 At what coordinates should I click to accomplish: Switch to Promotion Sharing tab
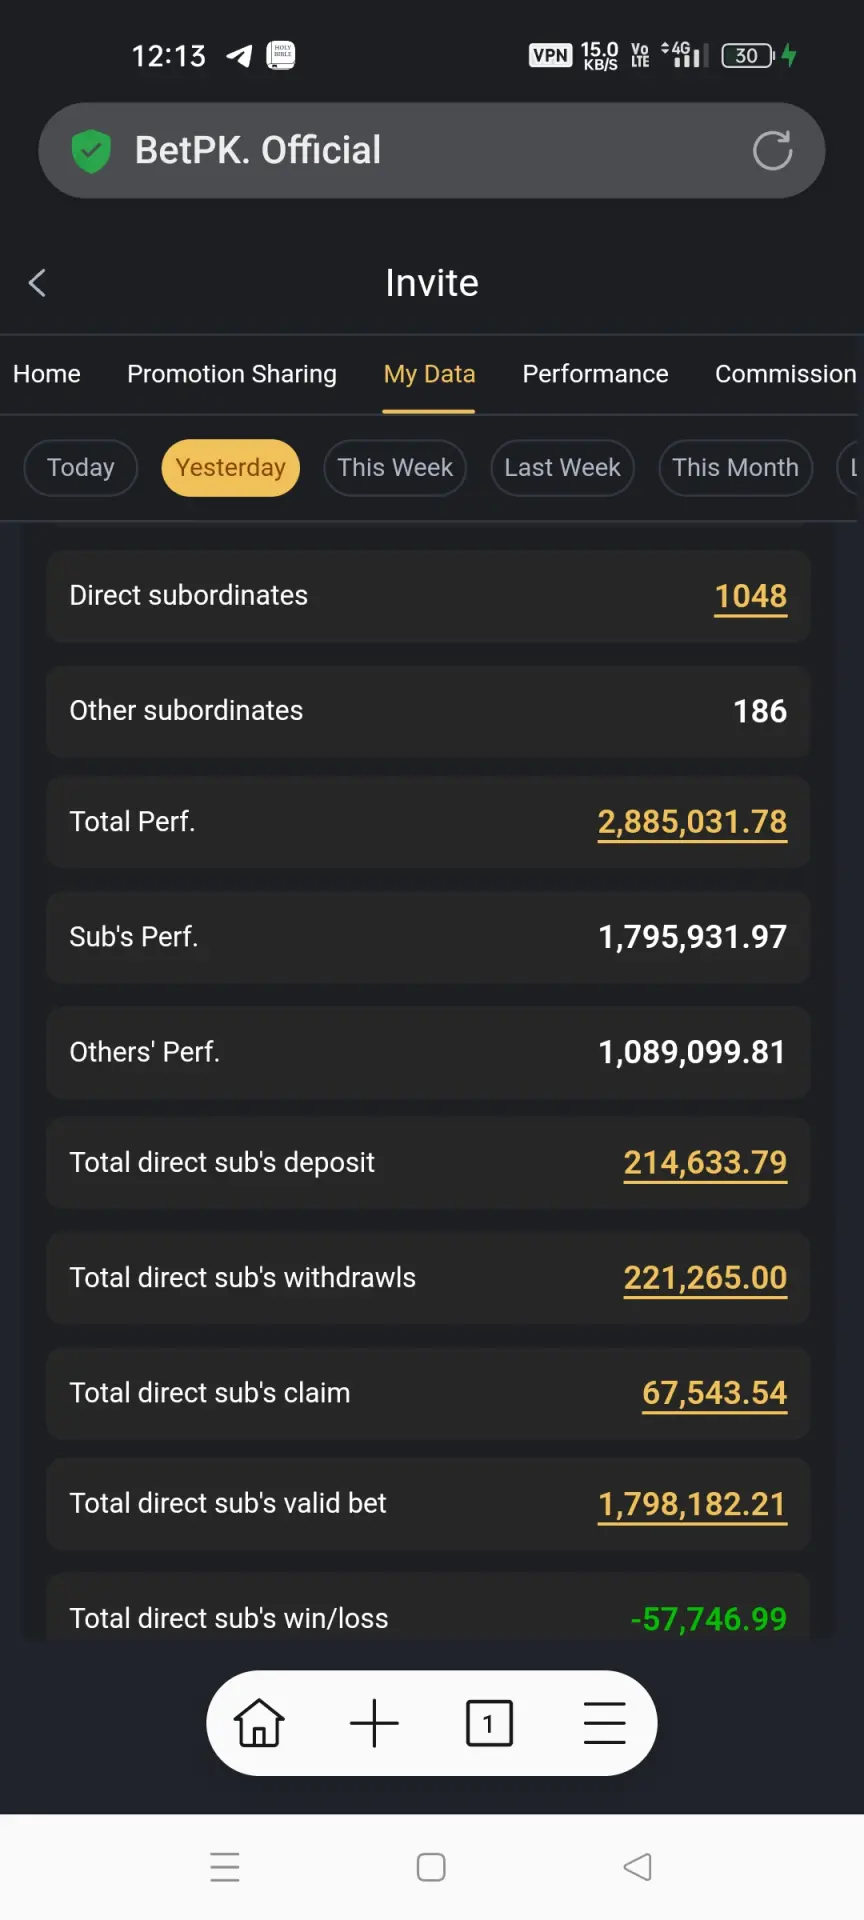pyautogui.click(x=232, y=374)
